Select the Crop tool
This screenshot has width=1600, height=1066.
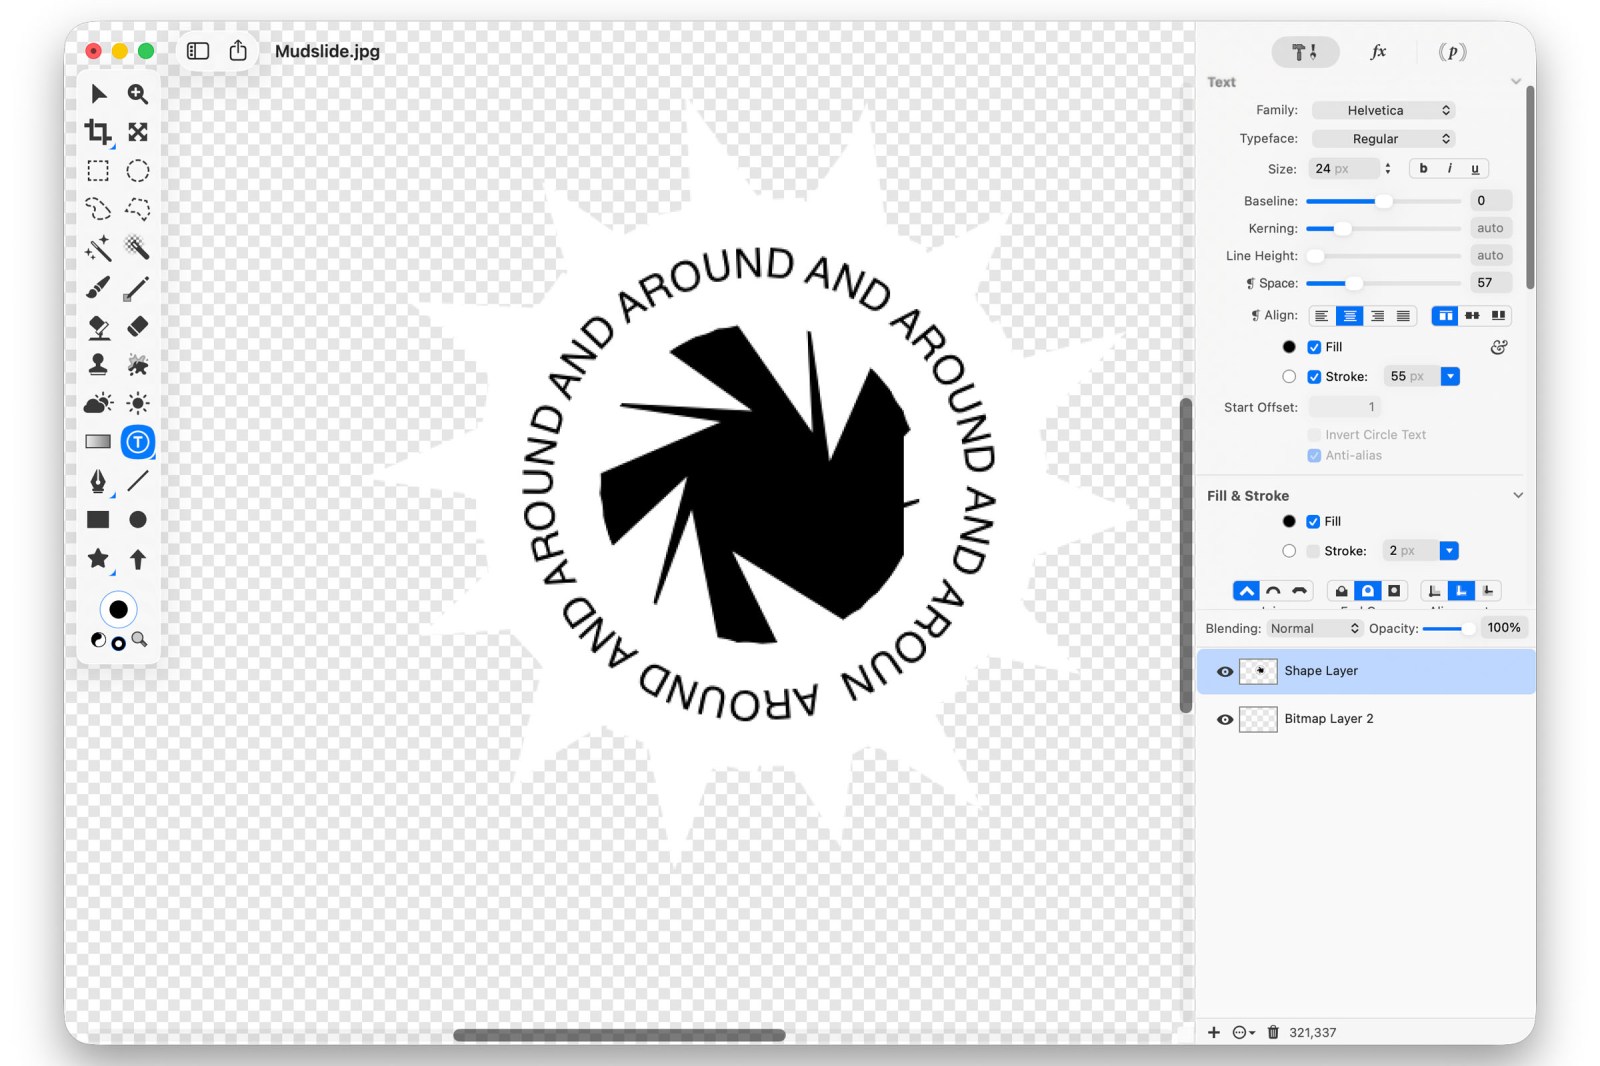tap(98, 132)
